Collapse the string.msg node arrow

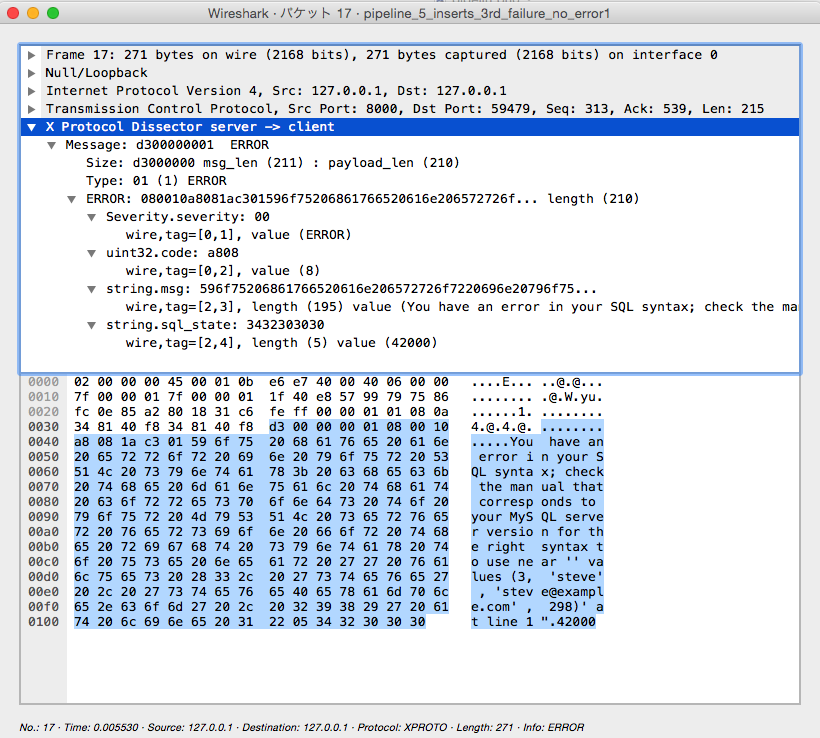92,289
